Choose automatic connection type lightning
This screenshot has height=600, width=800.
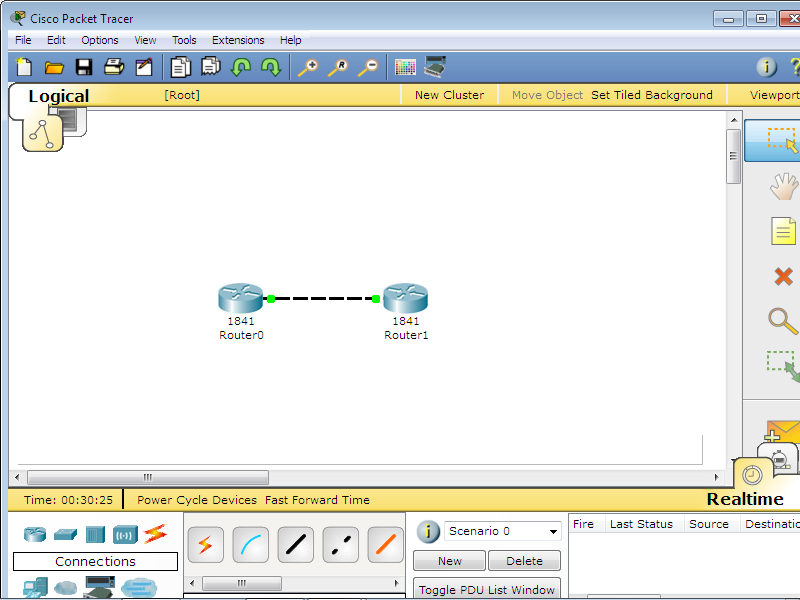[206, 544]
